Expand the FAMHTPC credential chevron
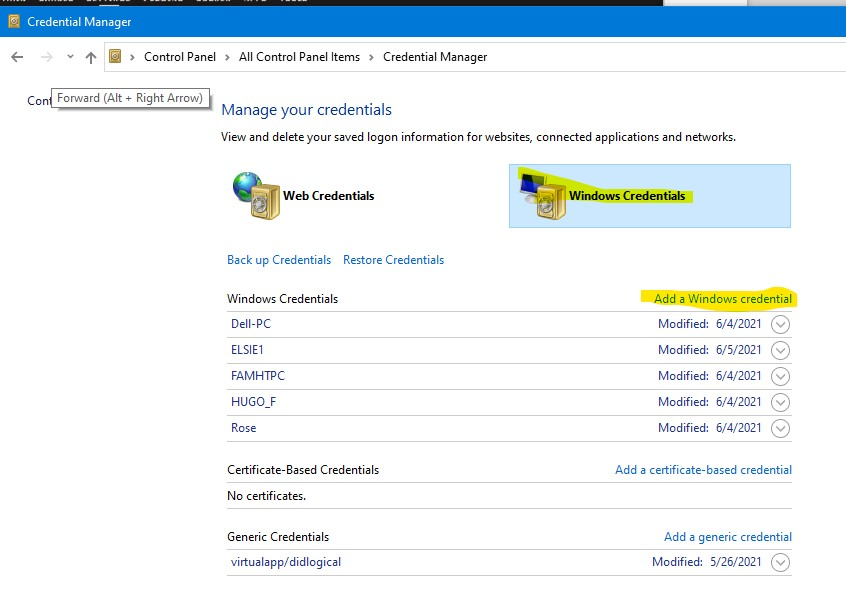Screen dimensions: 846x606 point(780,376)
